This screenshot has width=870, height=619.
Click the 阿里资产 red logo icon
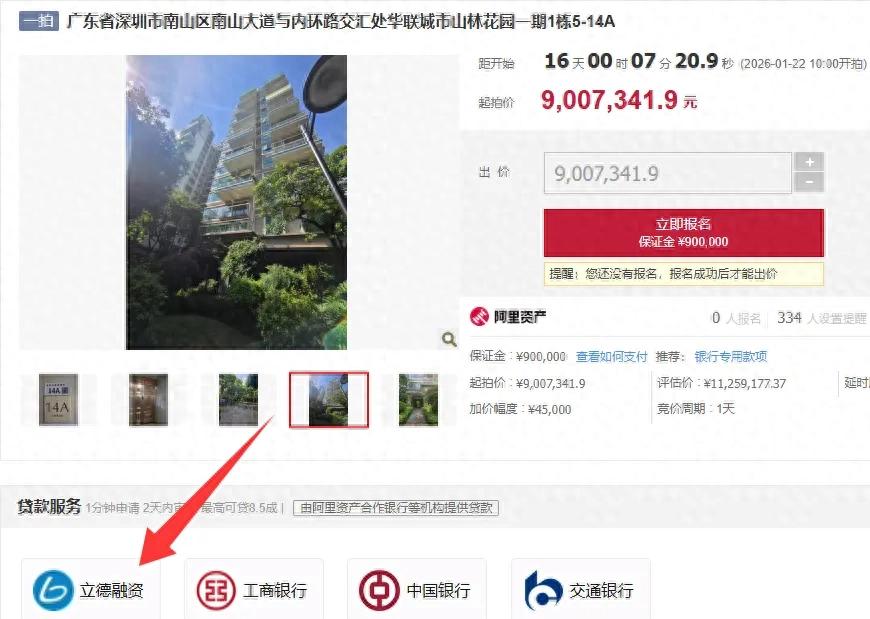479,317
